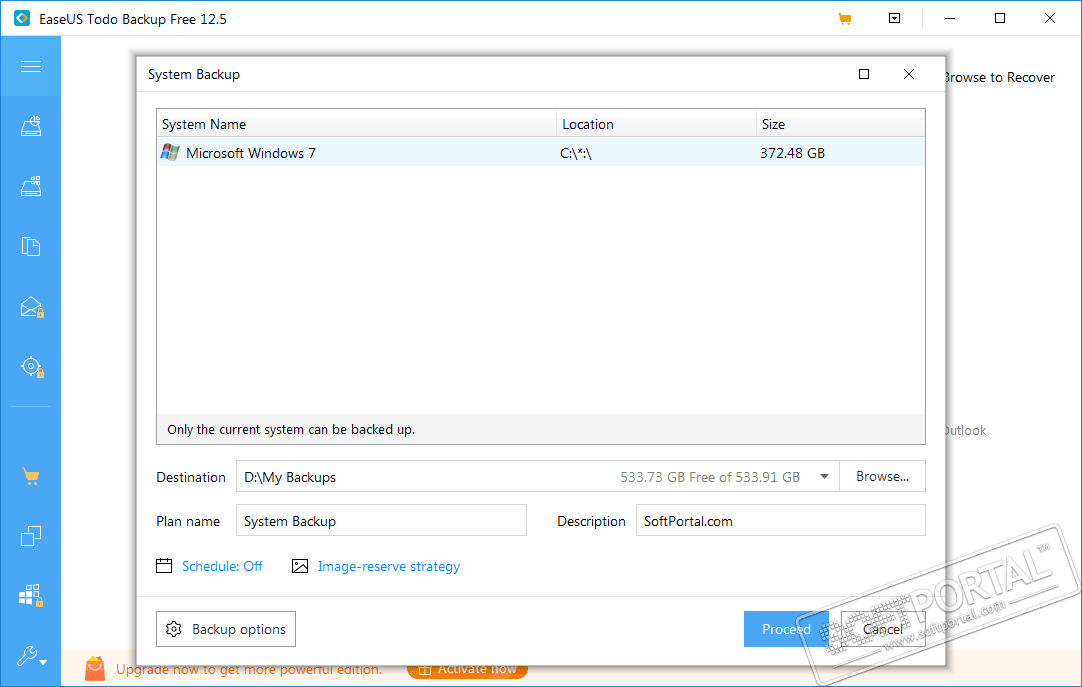The height and width of the screenshot is (687, 1082).
Task: Click the Cancel button
Action: point(883,629)
